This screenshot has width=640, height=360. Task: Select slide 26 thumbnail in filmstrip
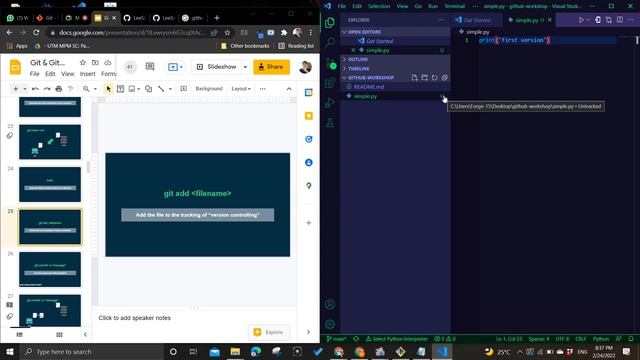point(50,269)
